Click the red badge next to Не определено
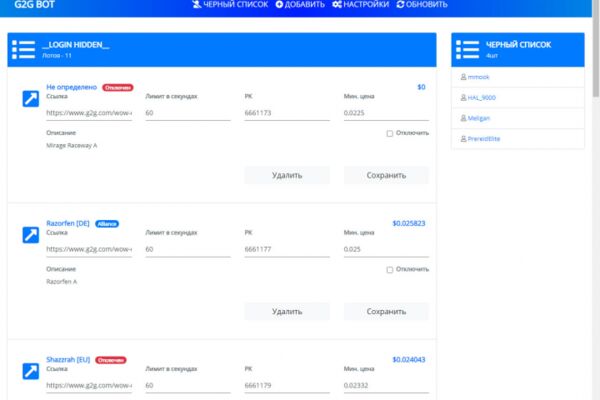Viewport: 600px width, 400px height. click(117, 88)
